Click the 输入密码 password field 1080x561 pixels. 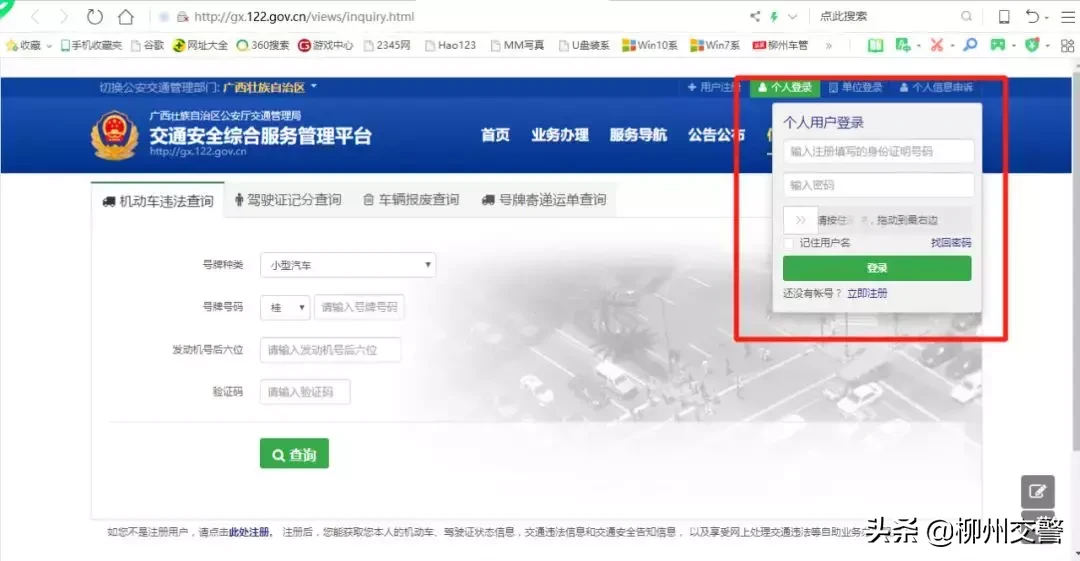point(878,185)
